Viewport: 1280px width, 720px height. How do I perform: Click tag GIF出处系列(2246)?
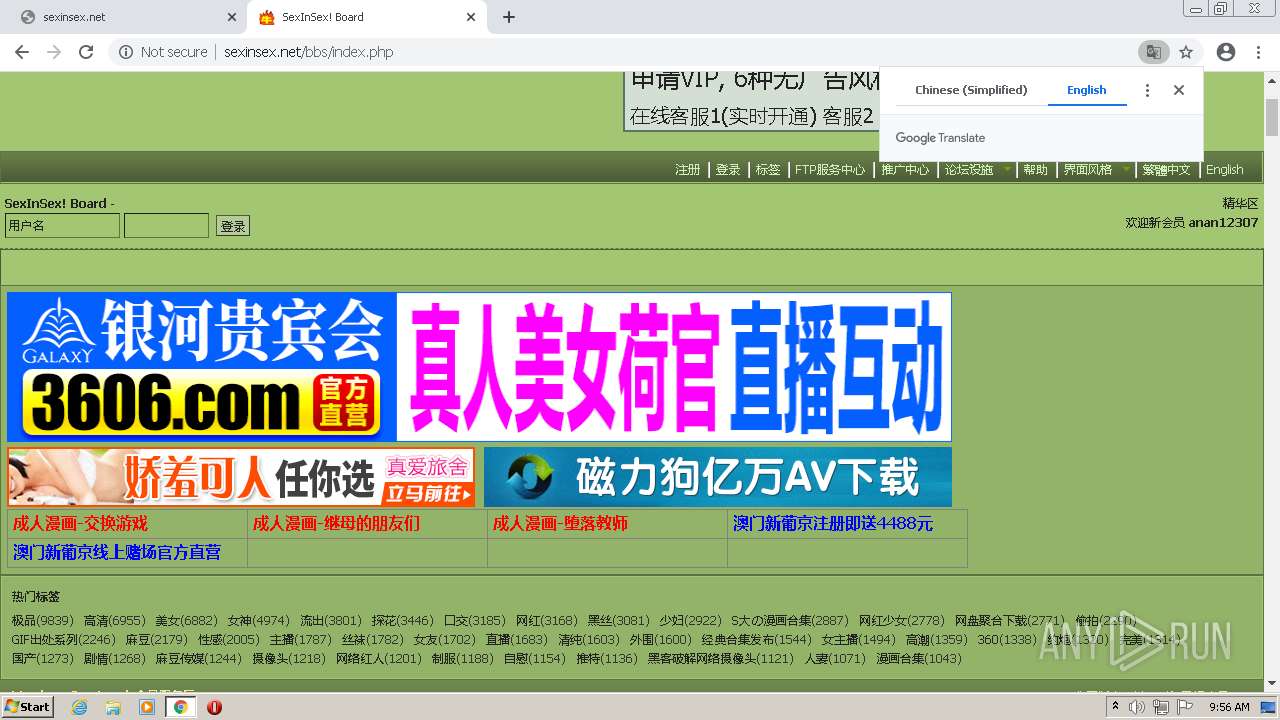63,640
